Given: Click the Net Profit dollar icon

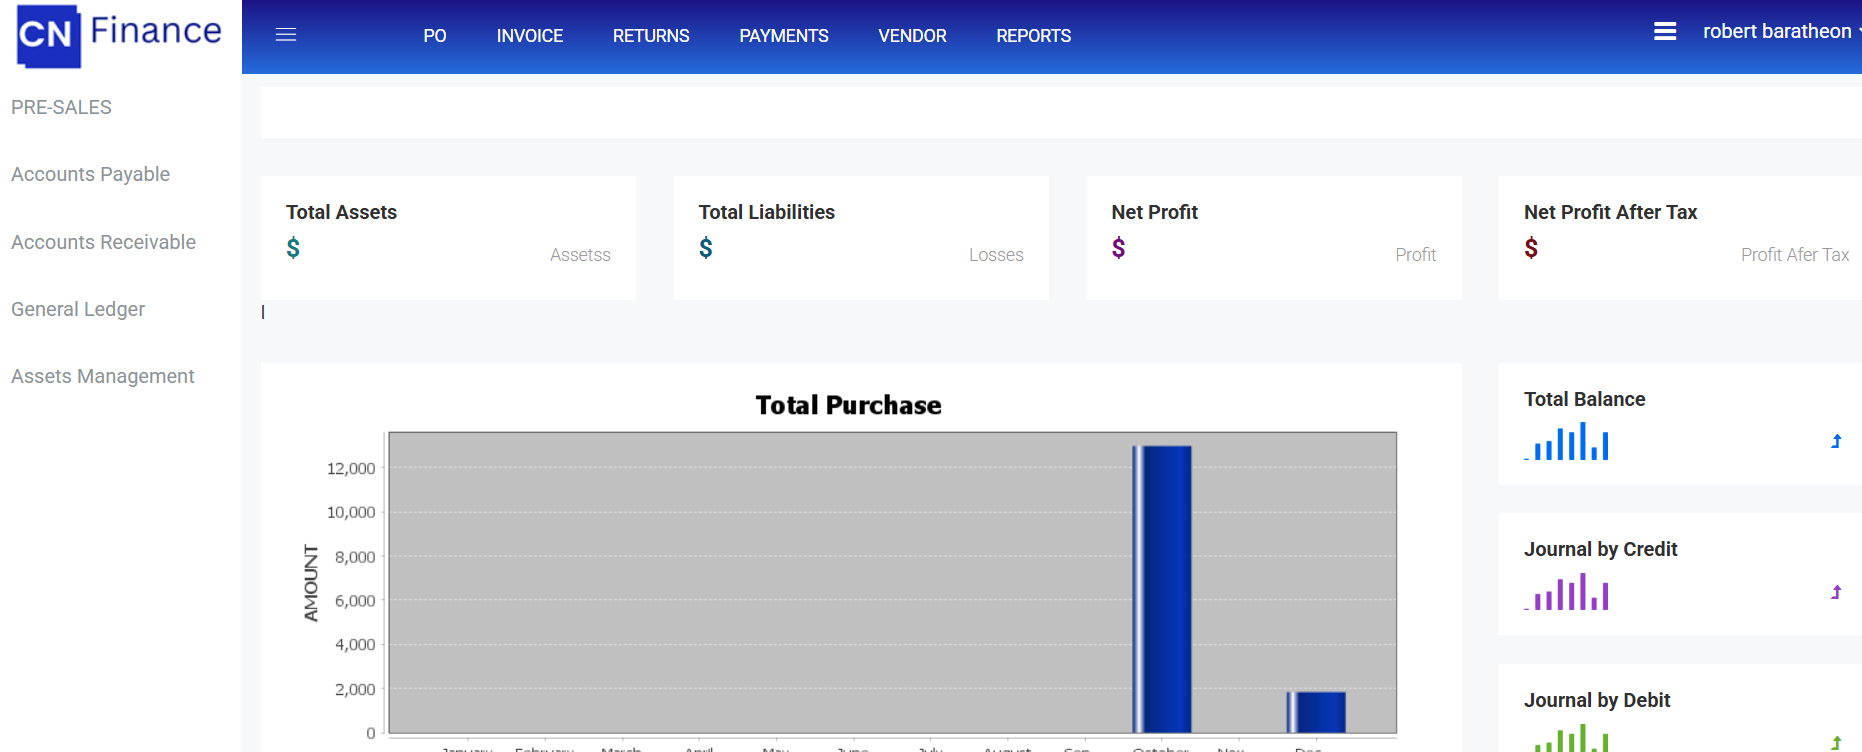Looking at the screenshot, I should 1118,248.
